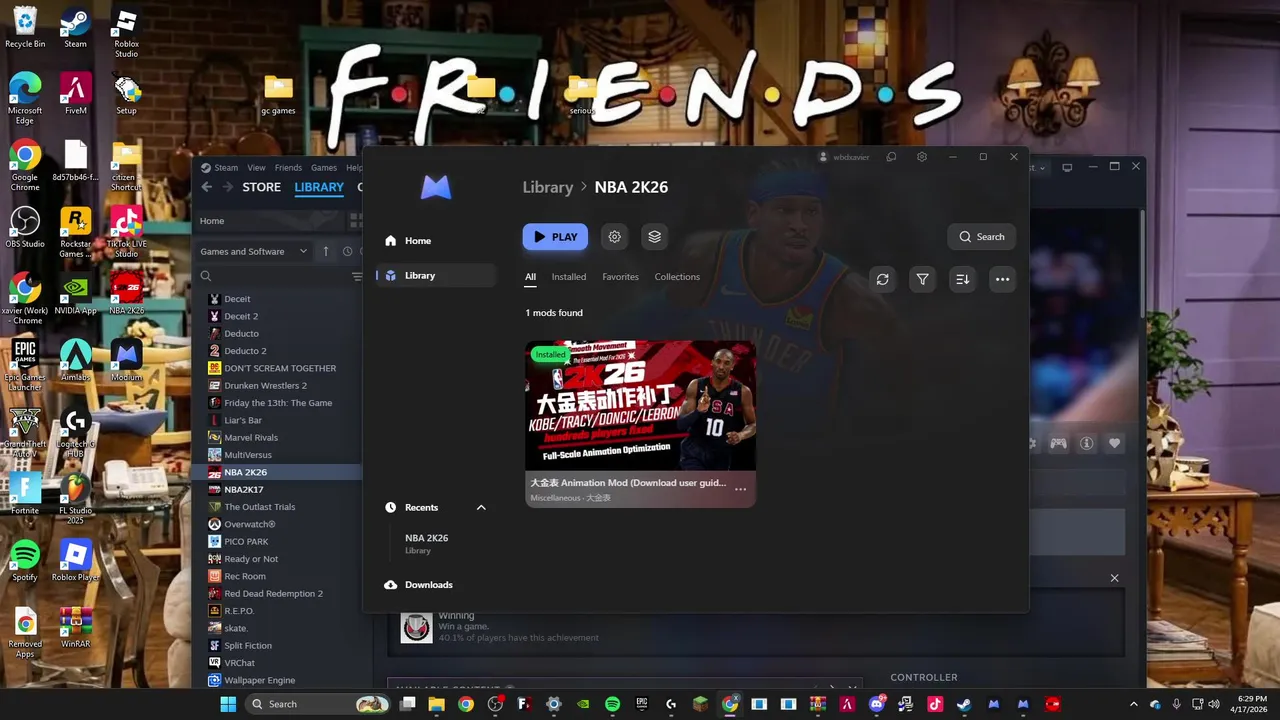Click the Search button in Modrinth
The image size is (1280, 720).
coord(981,237)
